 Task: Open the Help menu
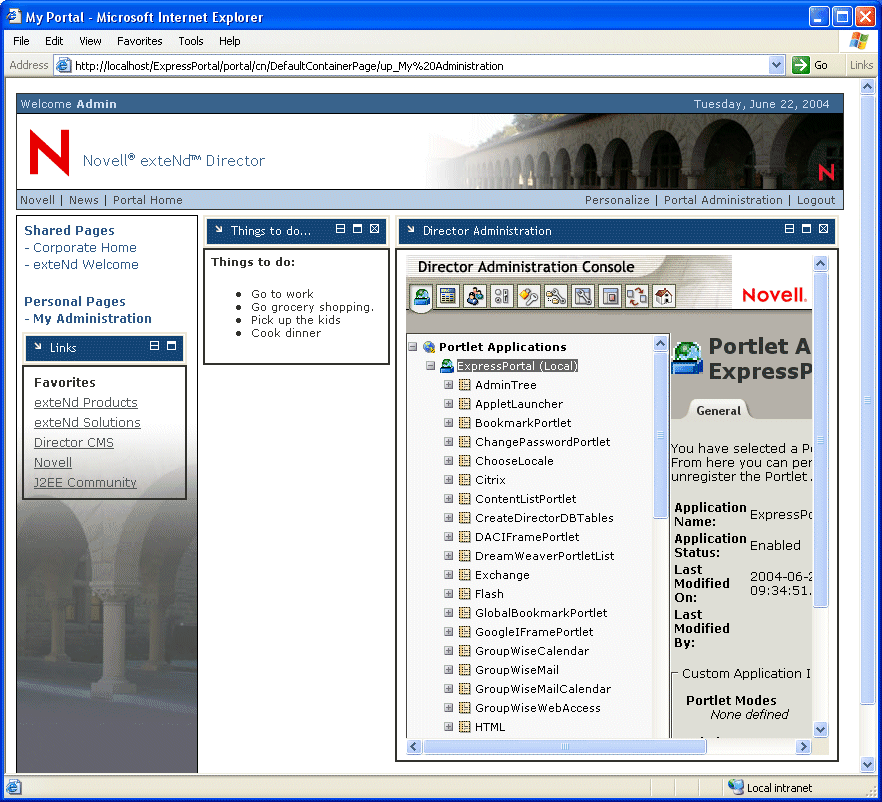pyautogui.click(x=230, y=41)
